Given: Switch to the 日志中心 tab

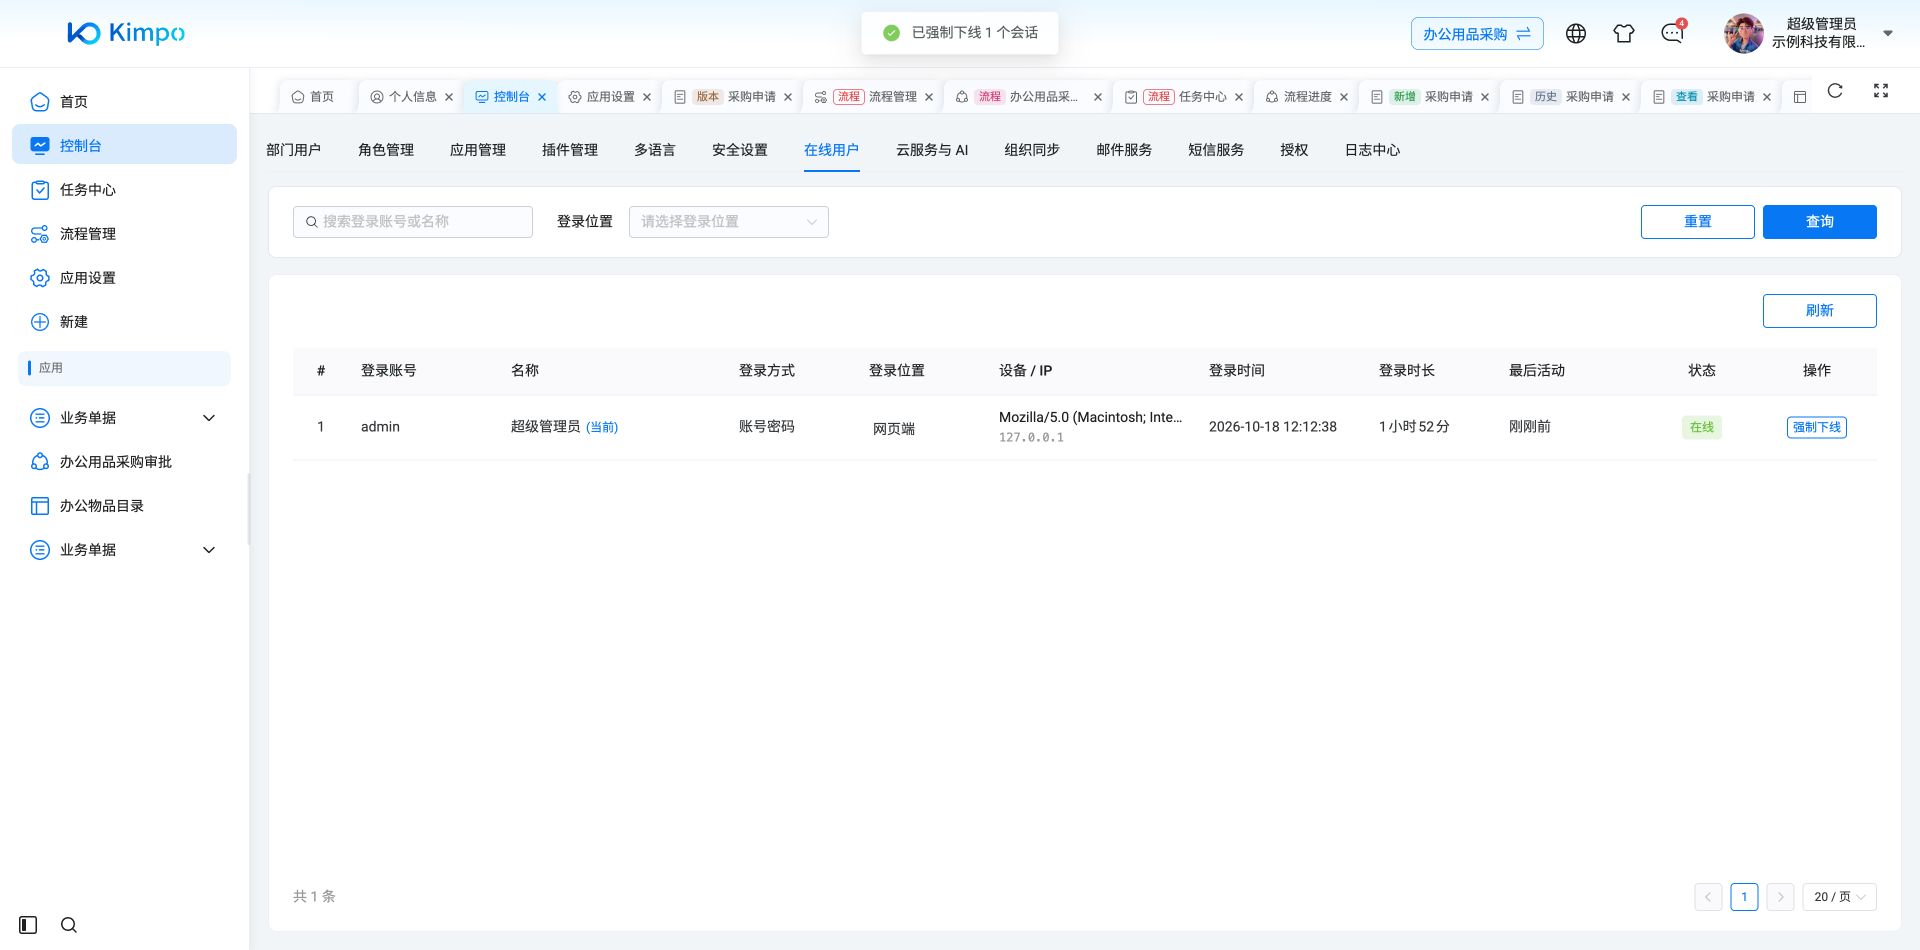Looking at the screenshot, I should pos(1372,150).
